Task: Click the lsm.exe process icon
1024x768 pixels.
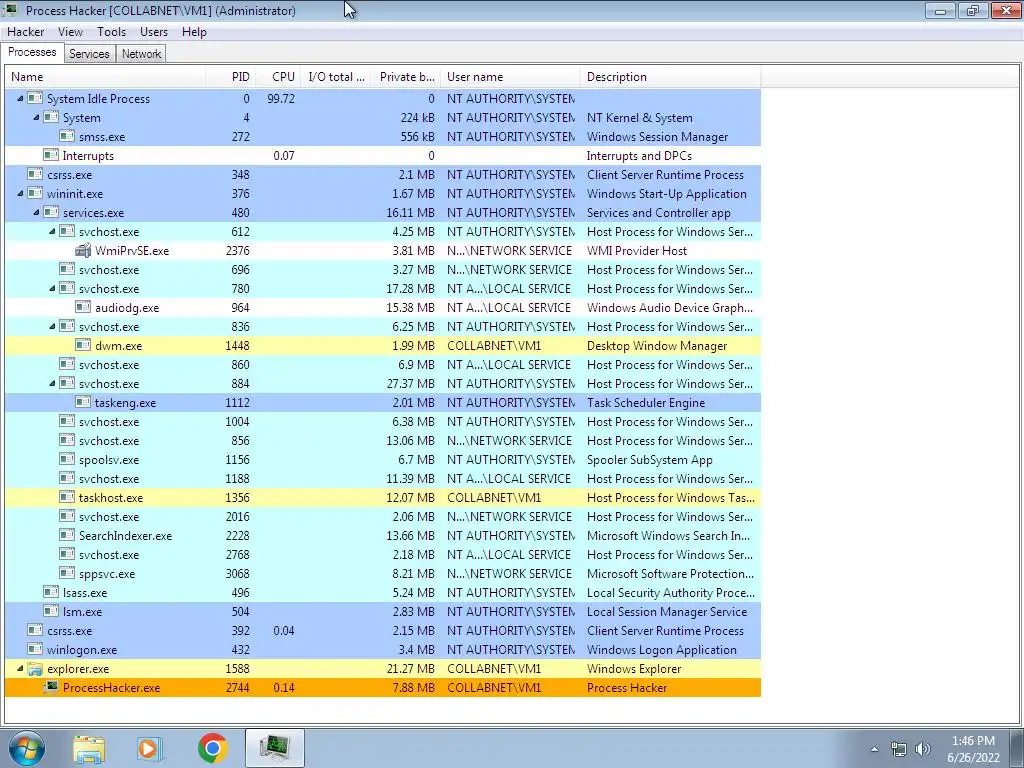Action: [x=51, y=611]
